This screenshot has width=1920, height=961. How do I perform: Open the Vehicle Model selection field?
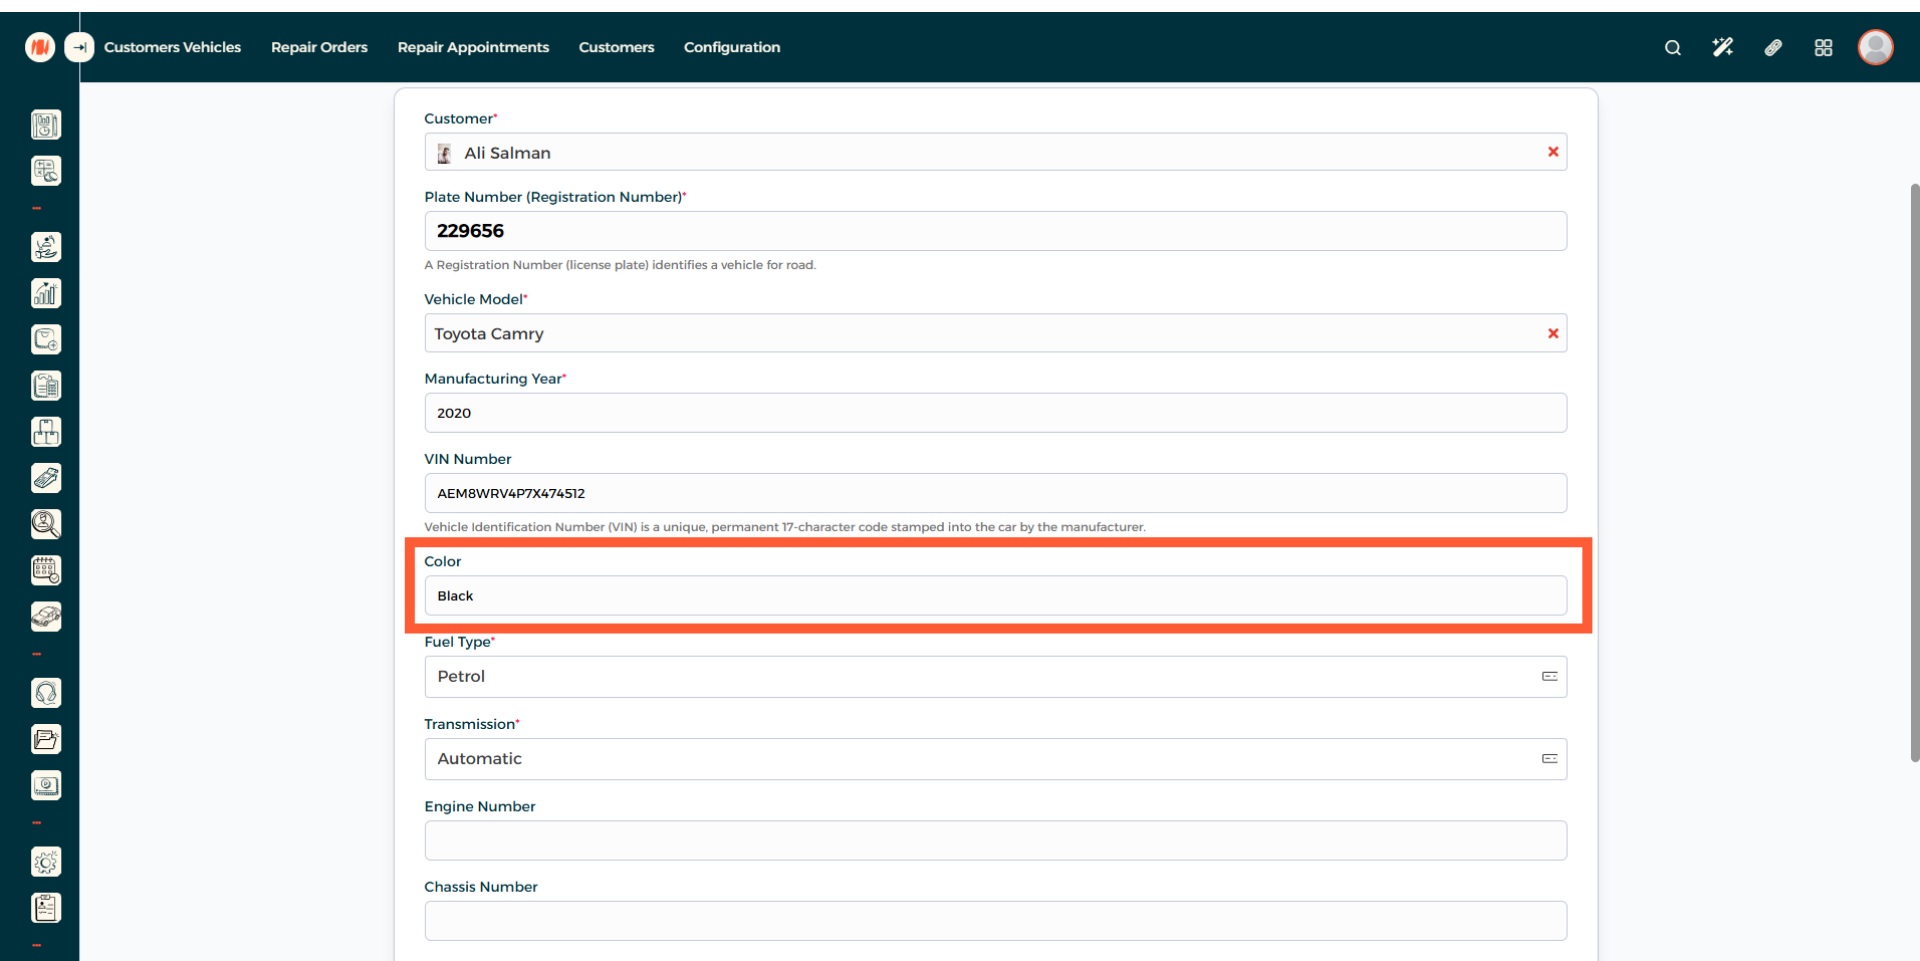point(980,334)
